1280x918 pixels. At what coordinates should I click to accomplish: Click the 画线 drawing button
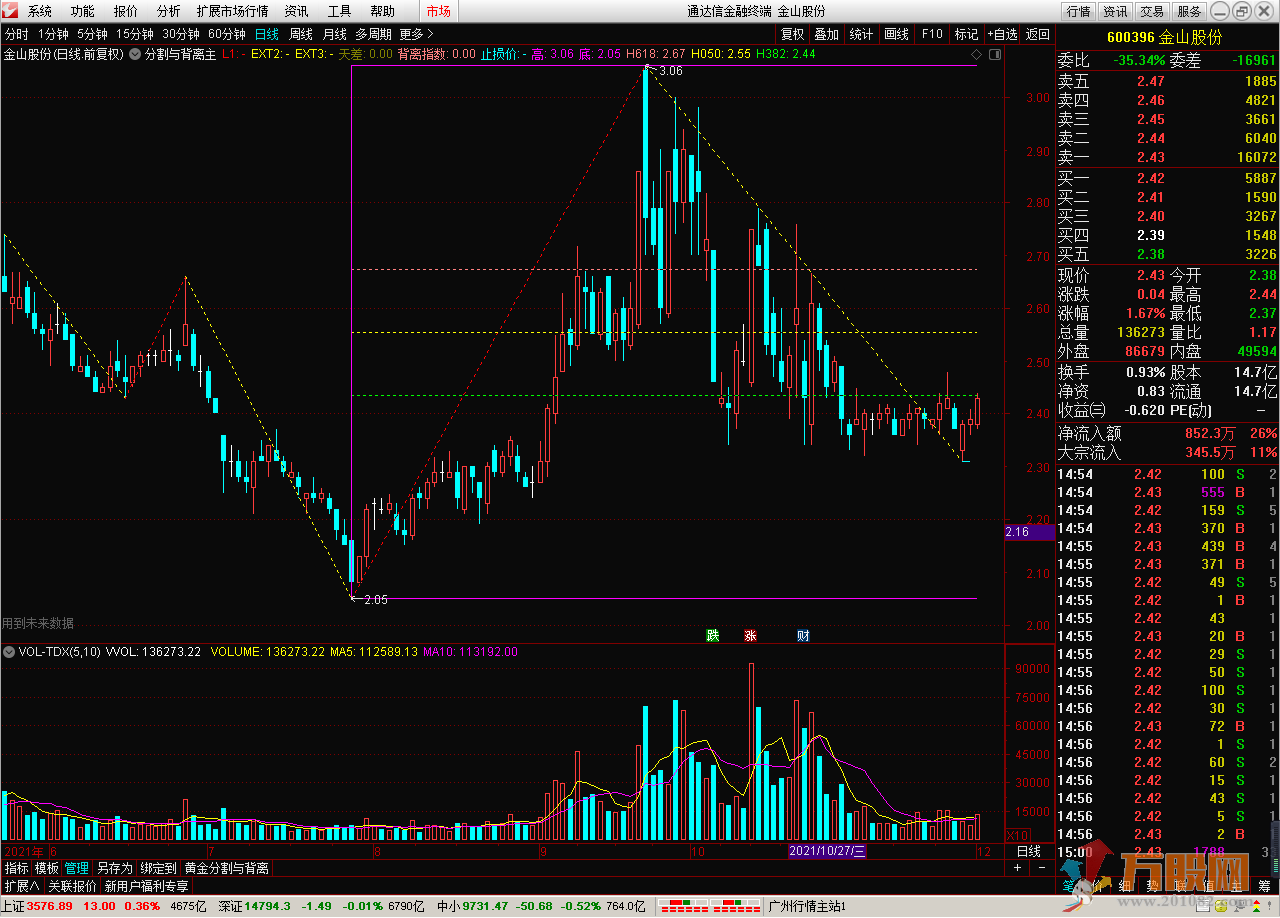(x=897, y=34)
